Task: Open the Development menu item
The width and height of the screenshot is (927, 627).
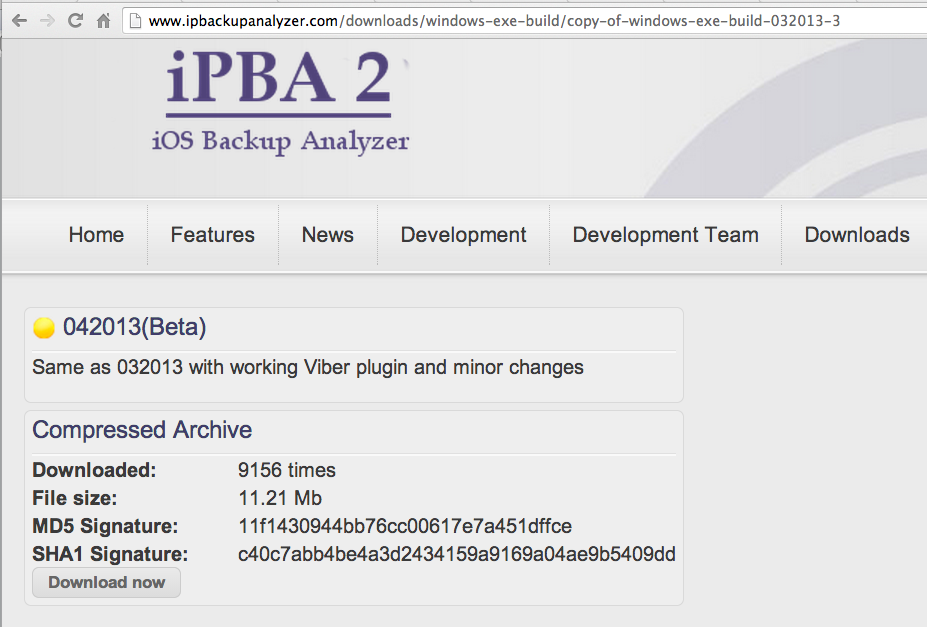Action: coord(464,235)
